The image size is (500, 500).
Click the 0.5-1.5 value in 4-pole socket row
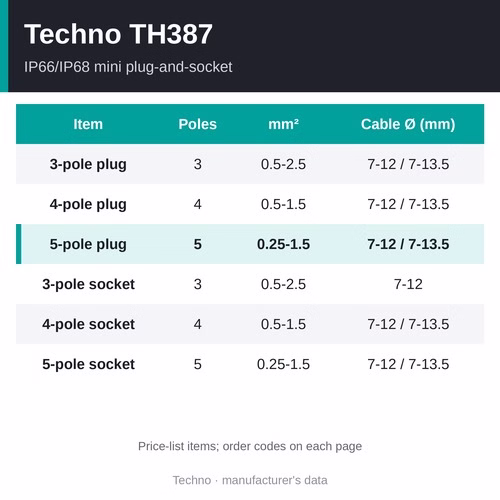point(283,324)
